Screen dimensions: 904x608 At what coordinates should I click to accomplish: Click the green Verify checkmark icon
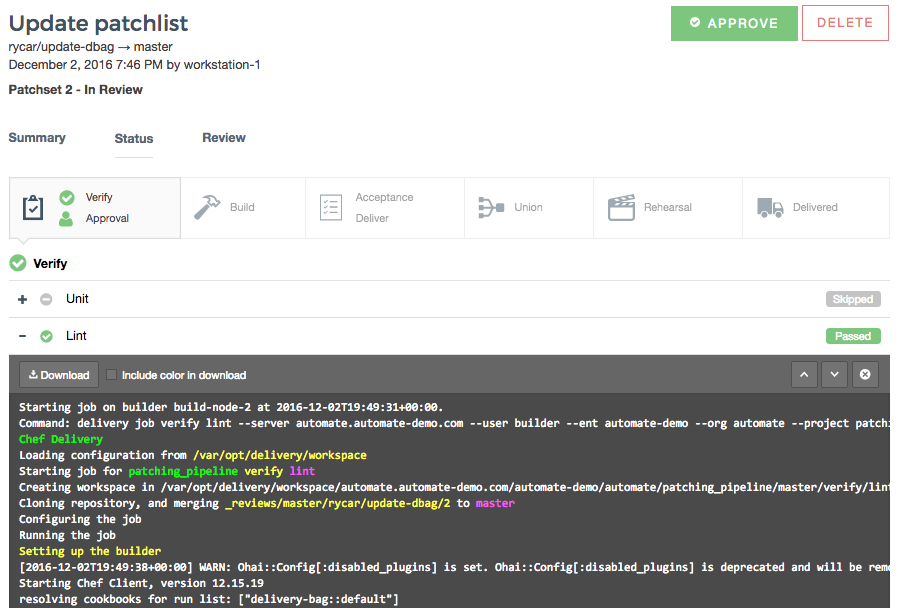(x=66, y=199)
